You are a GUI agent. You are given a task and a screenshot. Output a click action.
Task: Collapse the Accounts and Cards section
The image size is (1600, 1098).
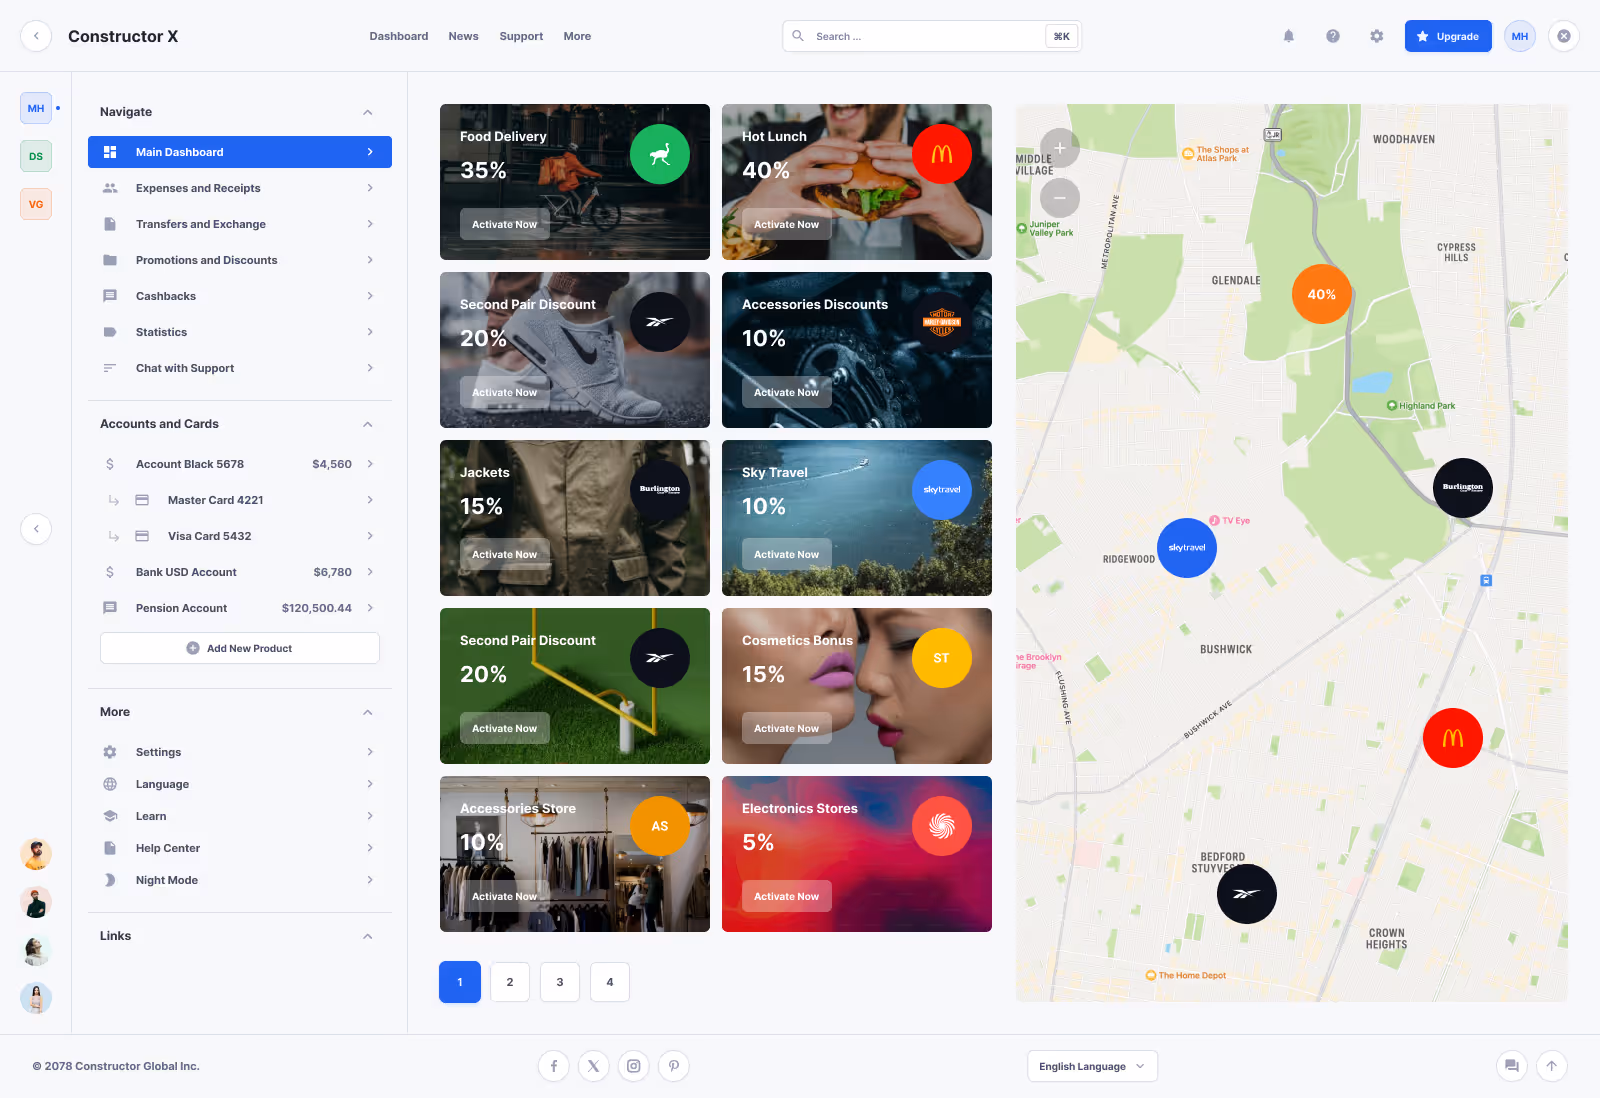click(368, 424)
